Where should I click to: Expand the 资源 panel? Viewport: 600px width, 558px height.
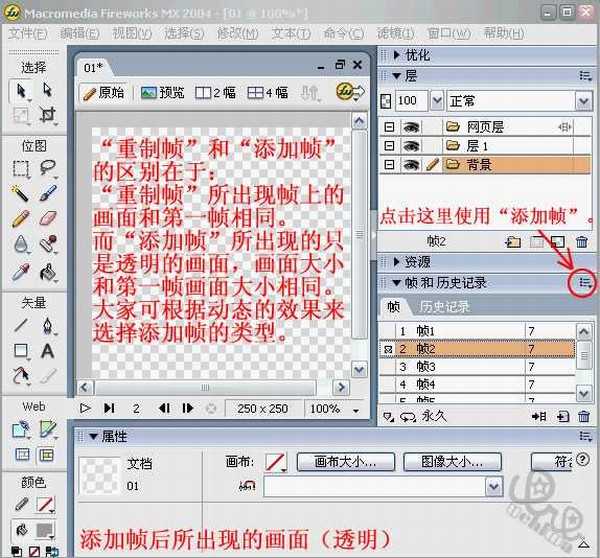397,262
